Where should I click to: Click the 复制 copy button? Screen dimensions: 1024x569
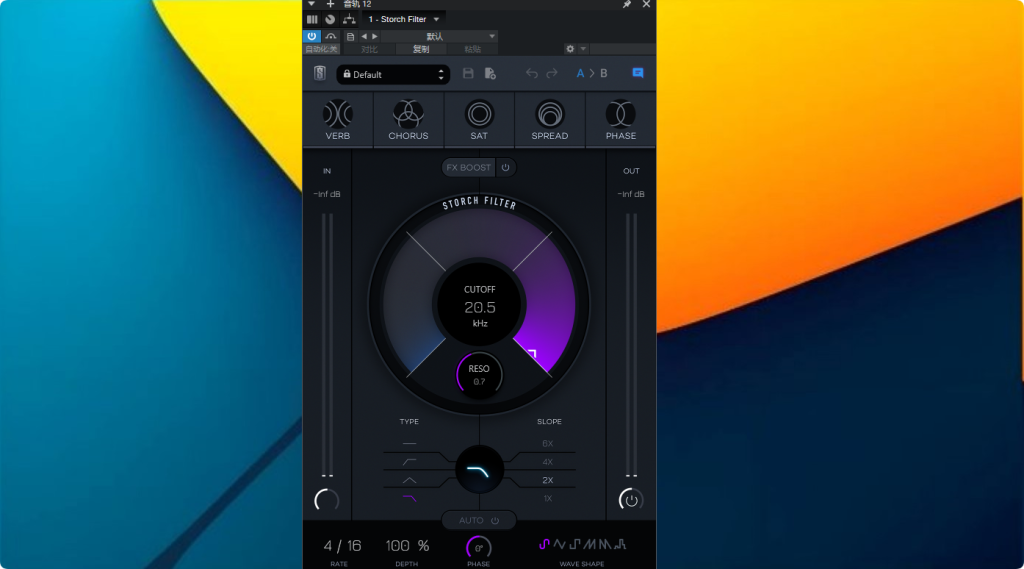[421, 50]
